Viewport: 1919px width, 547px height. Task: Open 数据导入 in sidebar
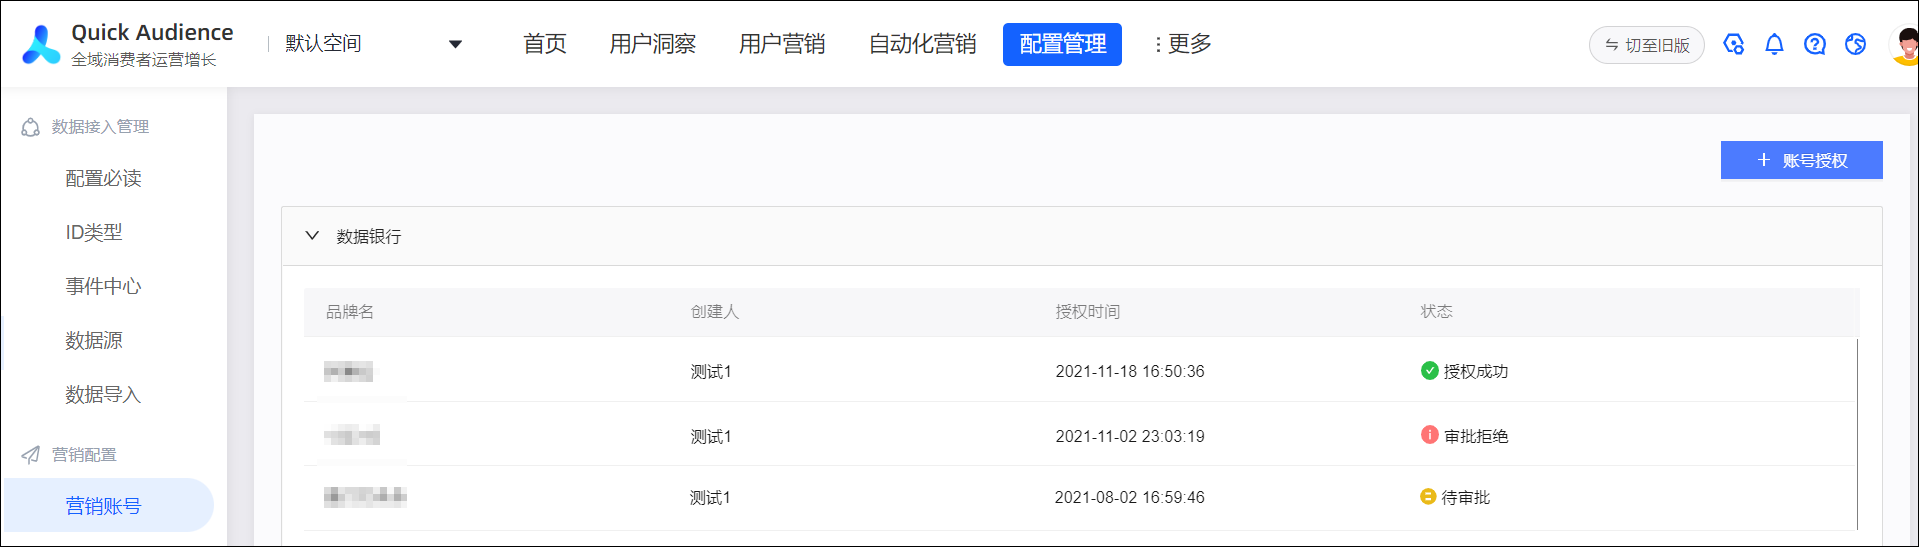point(104,394)
